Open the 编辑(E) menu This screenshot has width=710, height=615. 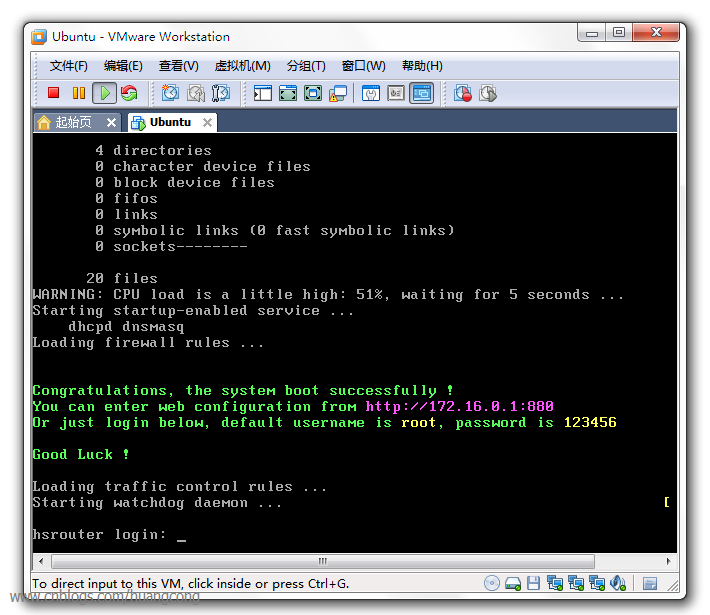coord(123,66)
